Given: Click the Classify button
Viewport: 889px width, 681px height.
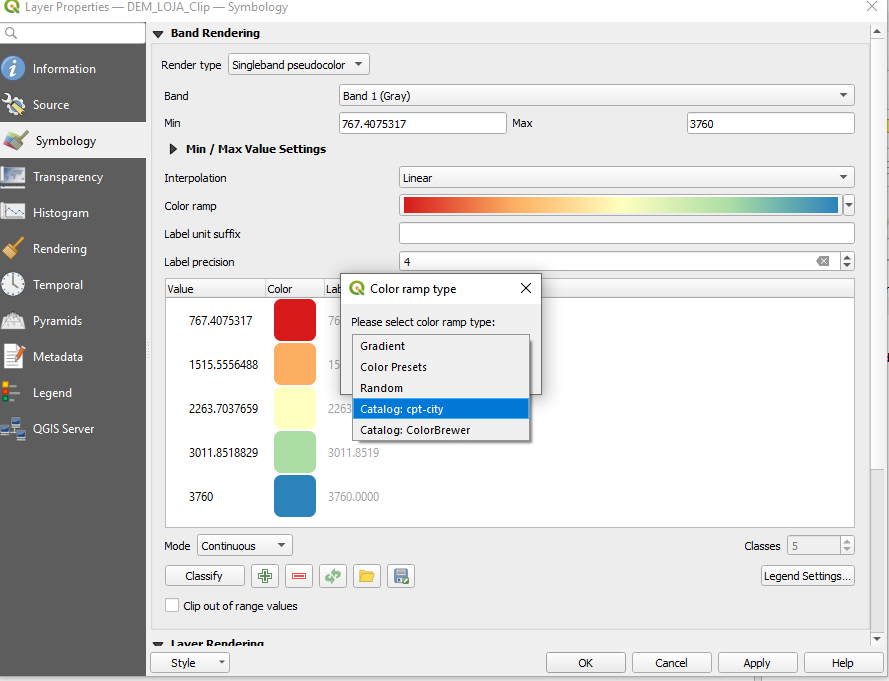Looking at the screenshot, I should click(204, 576).
